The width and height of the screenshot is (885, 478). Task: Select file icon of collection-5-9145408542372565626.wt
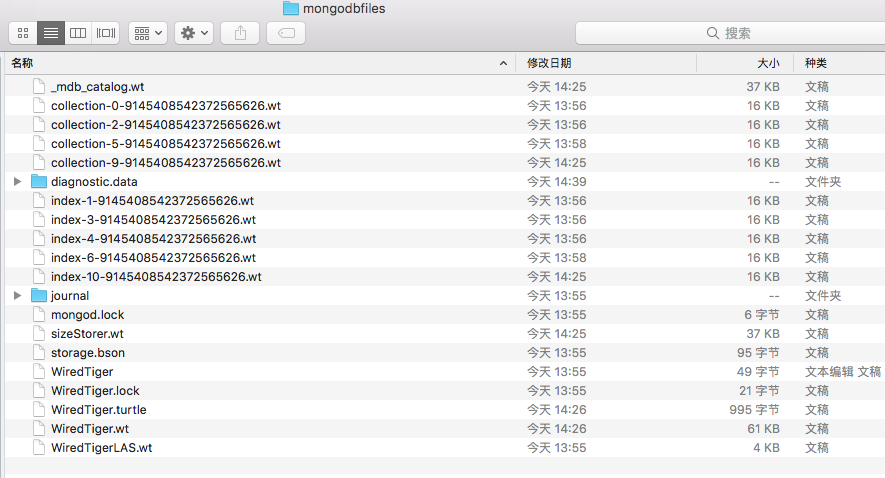click(39, 144)
